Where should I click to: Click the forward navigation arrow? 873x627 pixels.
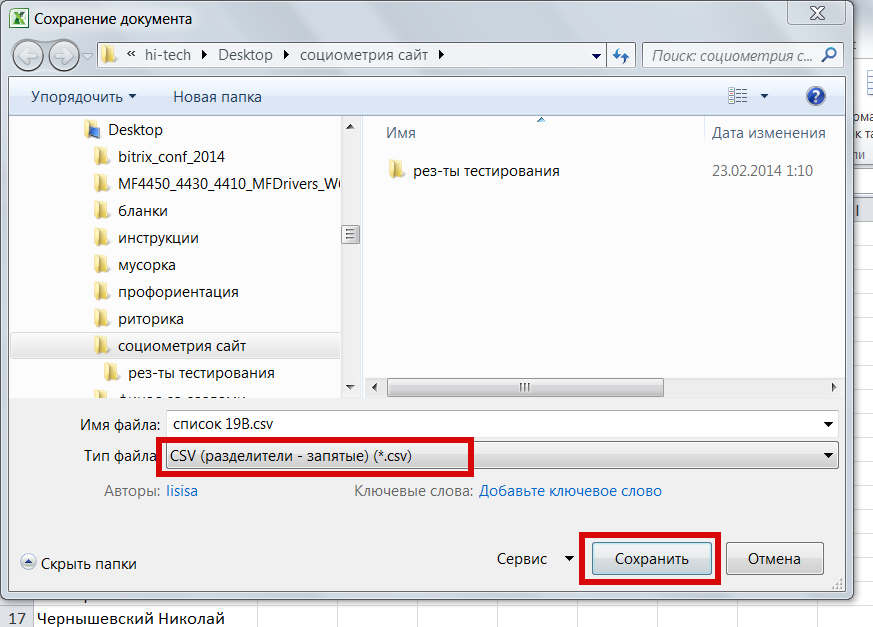(x=63, y=55)
